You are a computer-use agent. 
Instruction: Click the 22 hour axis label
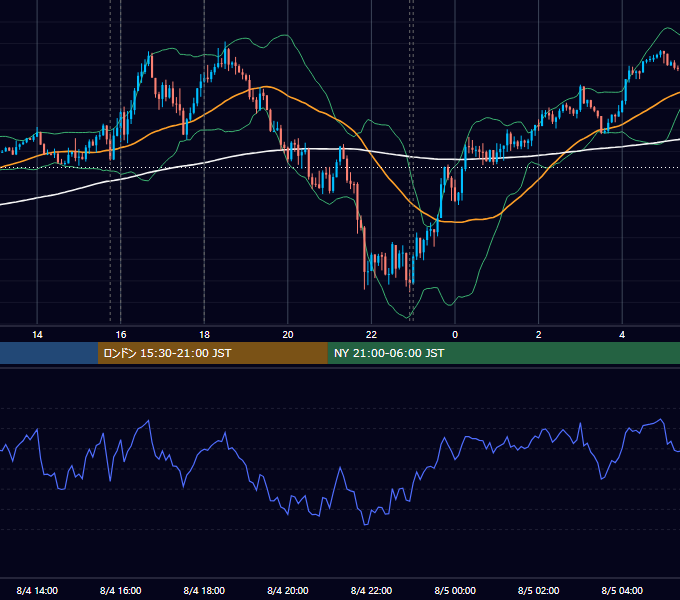(371, 335)
